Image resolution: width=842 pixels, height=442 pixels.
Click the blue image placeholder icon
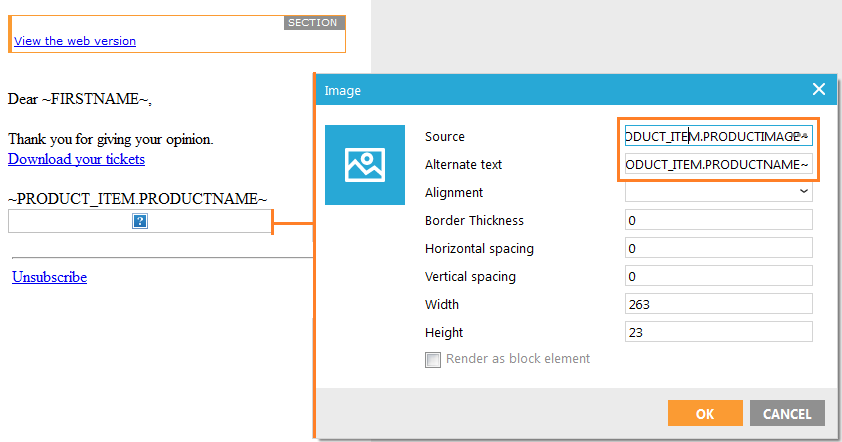(x=365, y=165)
